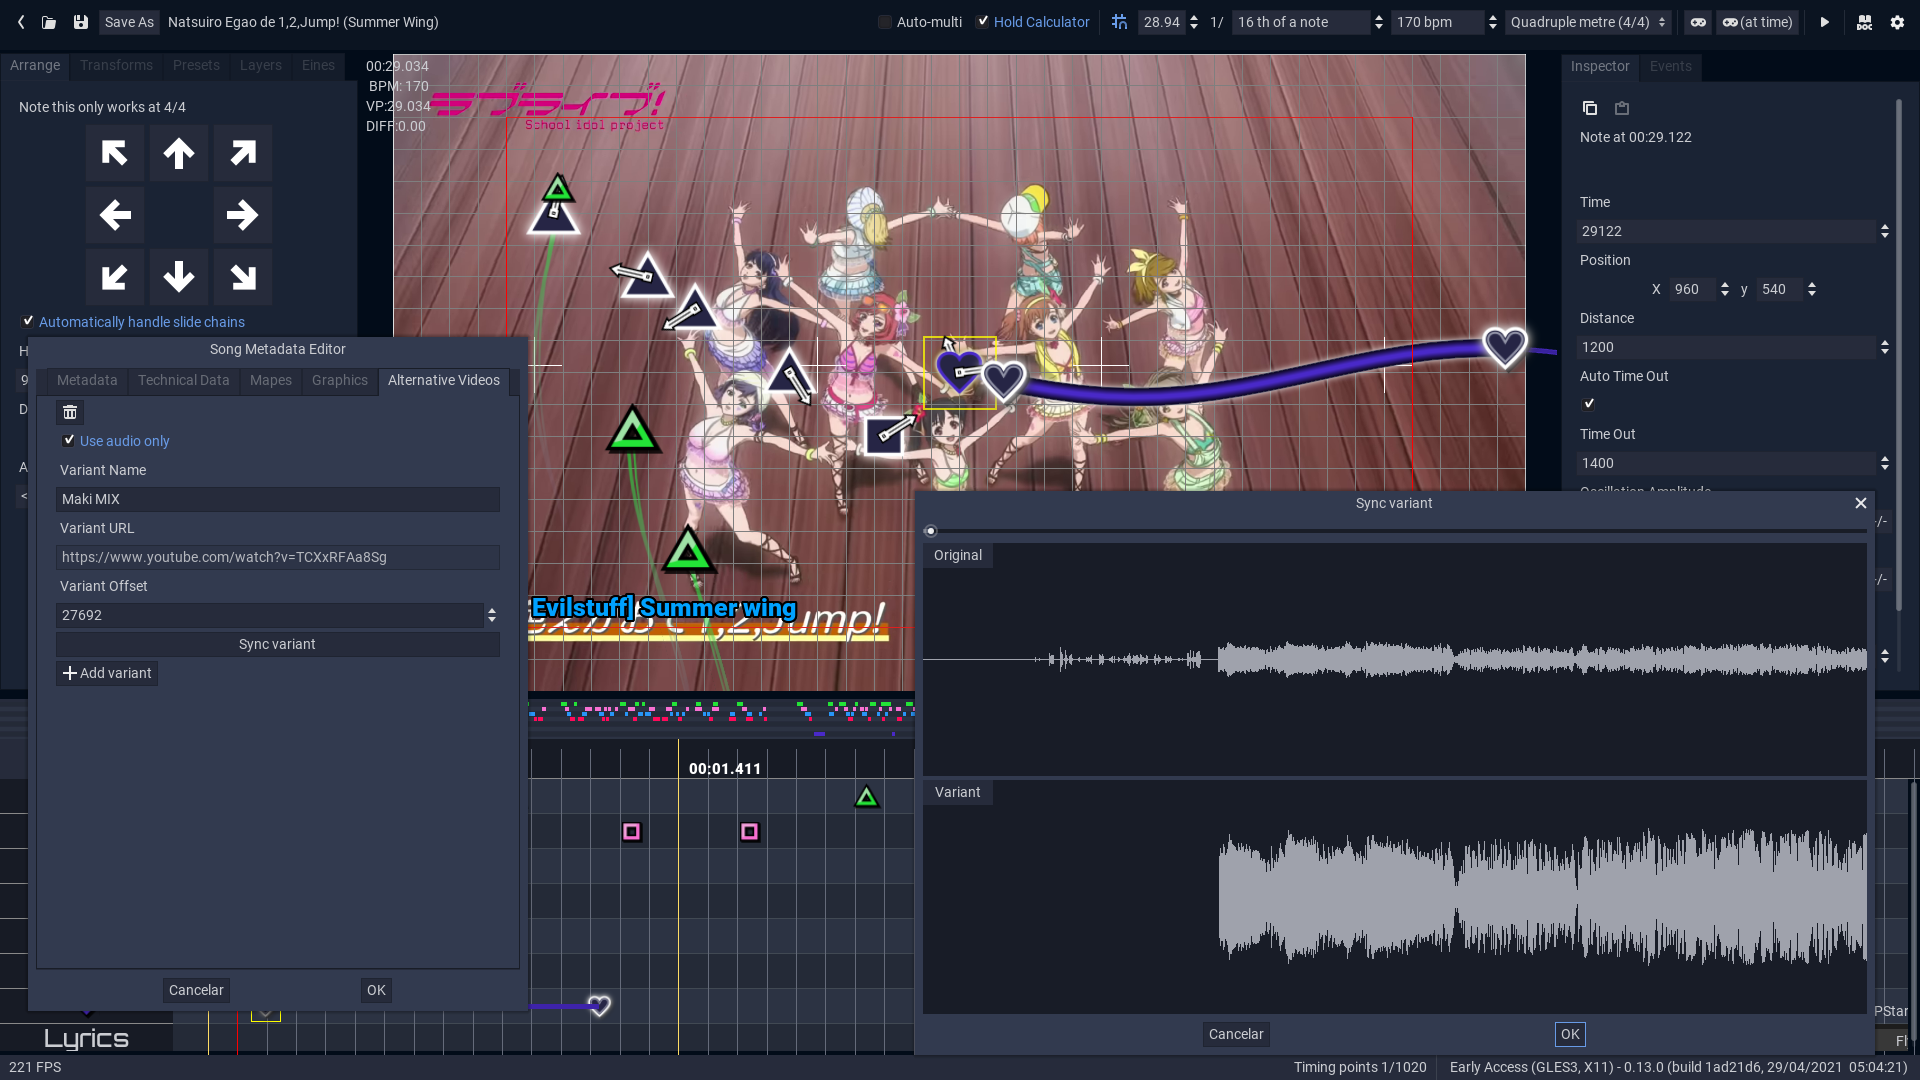
Task: Open the Graphics tab in metadata editor
Action: pyautogui.click(x=340, y=380)
